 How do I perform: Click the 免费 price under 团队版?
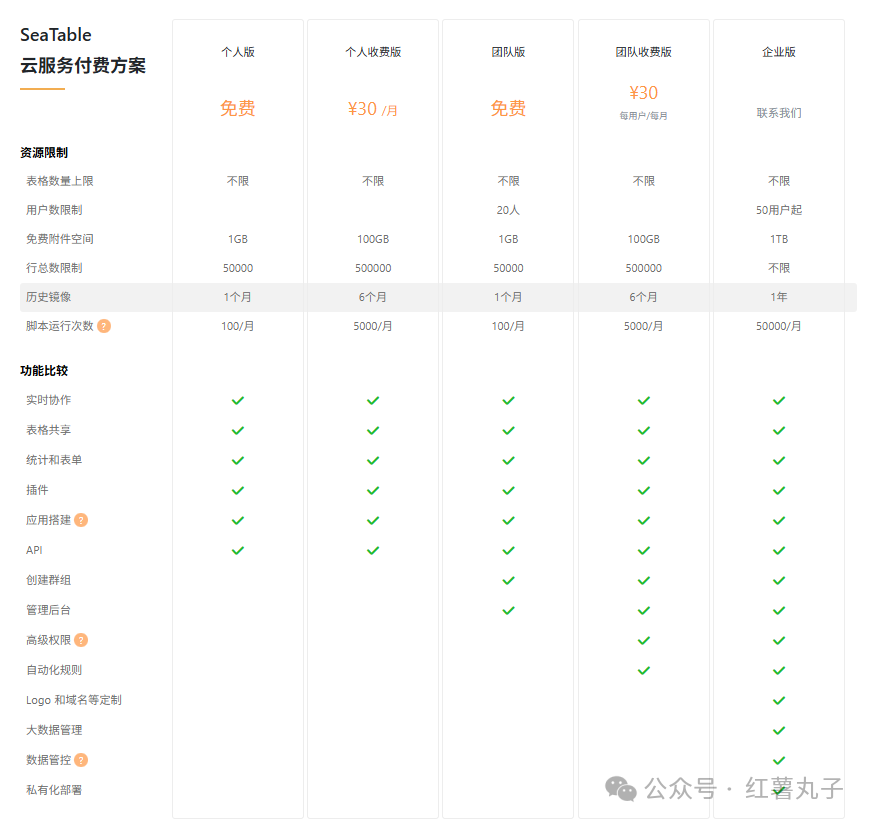click(x=508, y=108)
